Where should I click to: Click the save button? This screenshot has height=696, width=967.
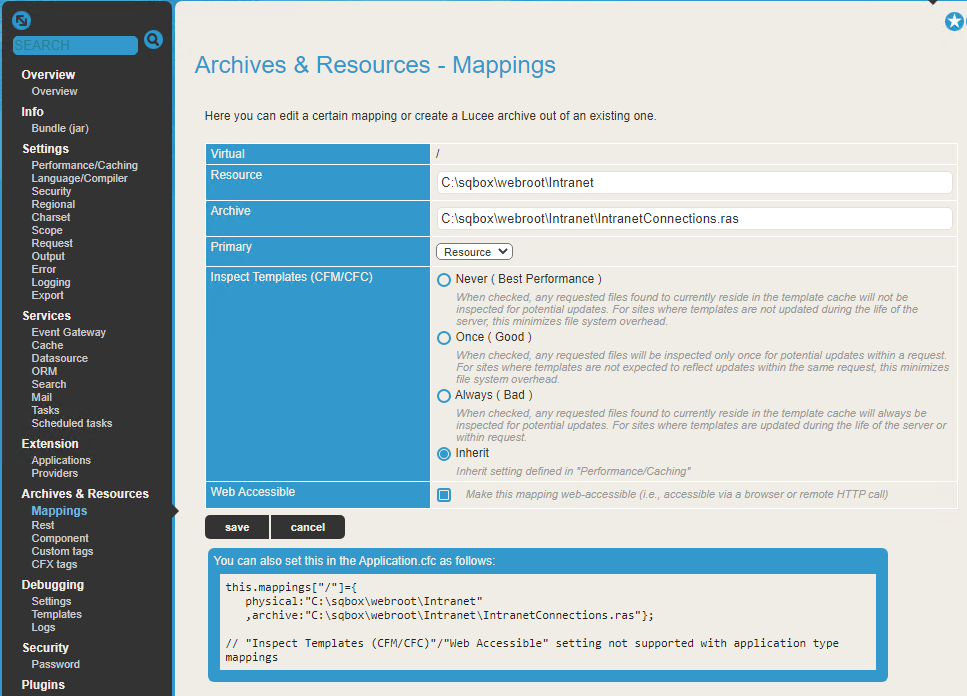237,527
